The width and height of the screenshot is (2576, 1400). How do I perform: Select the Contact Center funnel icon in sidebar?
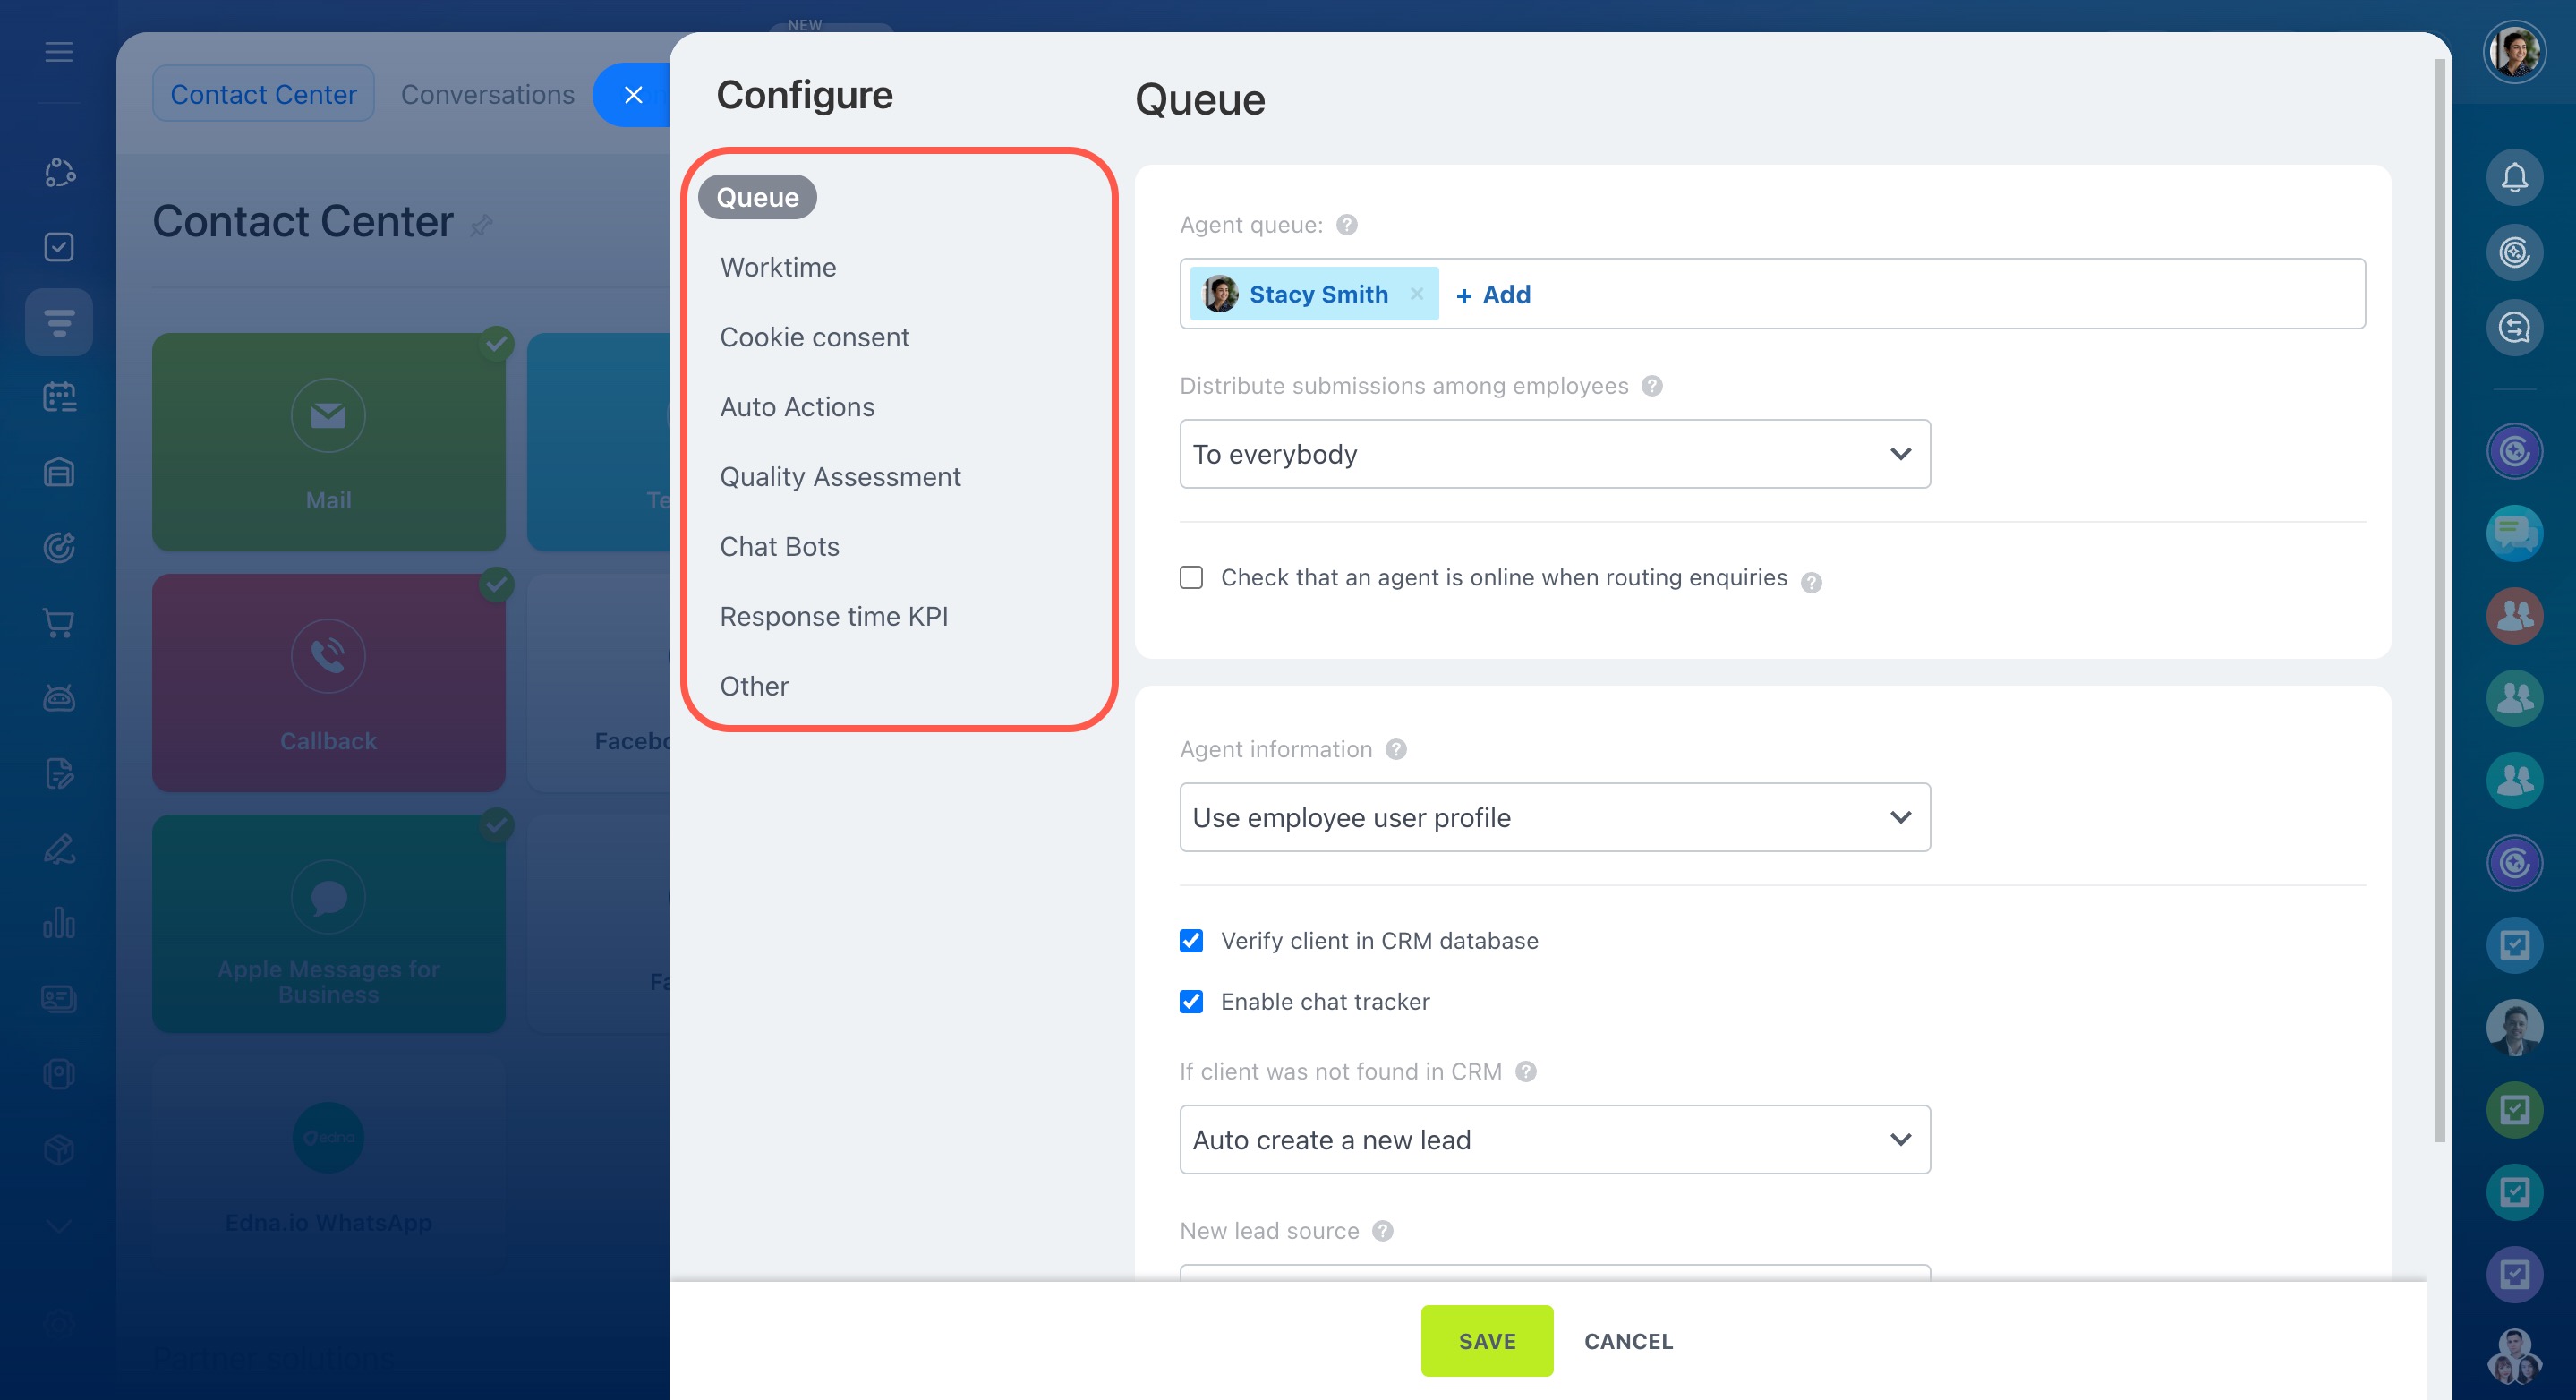(59, 322)
